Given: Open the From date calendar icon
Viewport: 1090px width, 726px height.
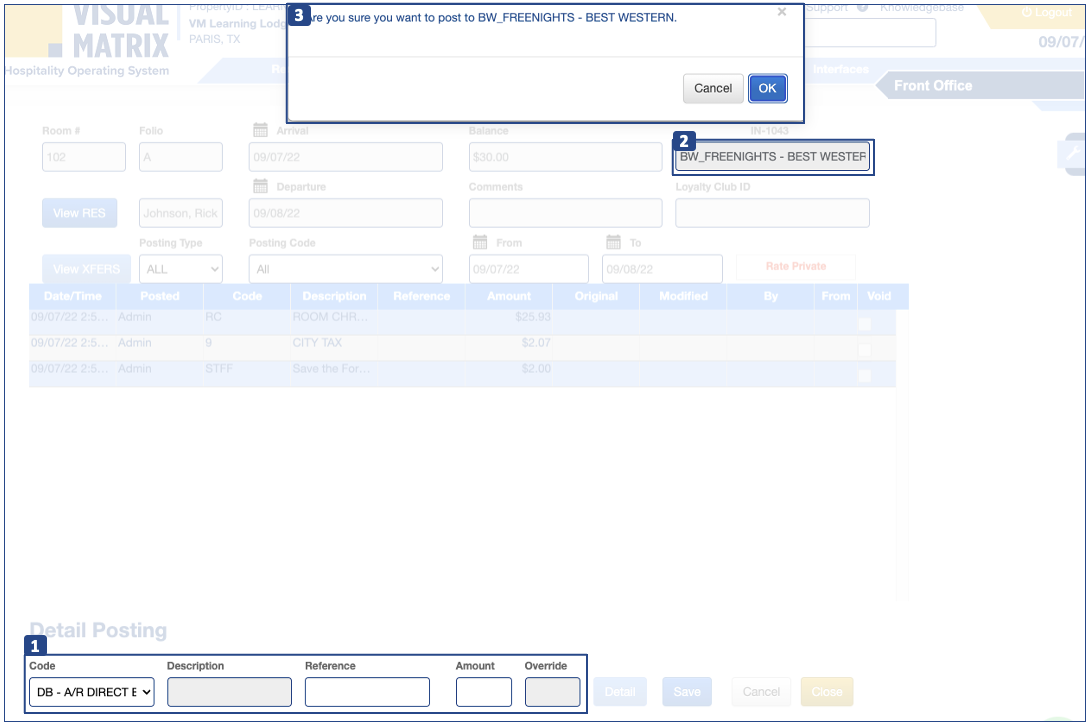Looking at the screenshot, I should [480, 242].
